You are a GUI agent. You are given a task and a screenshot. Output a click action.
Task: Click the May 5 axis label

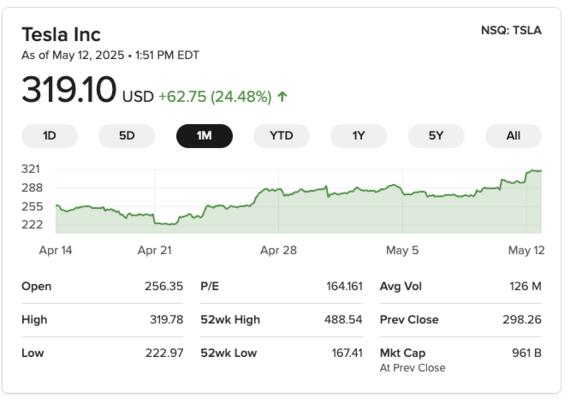[402, 251]
